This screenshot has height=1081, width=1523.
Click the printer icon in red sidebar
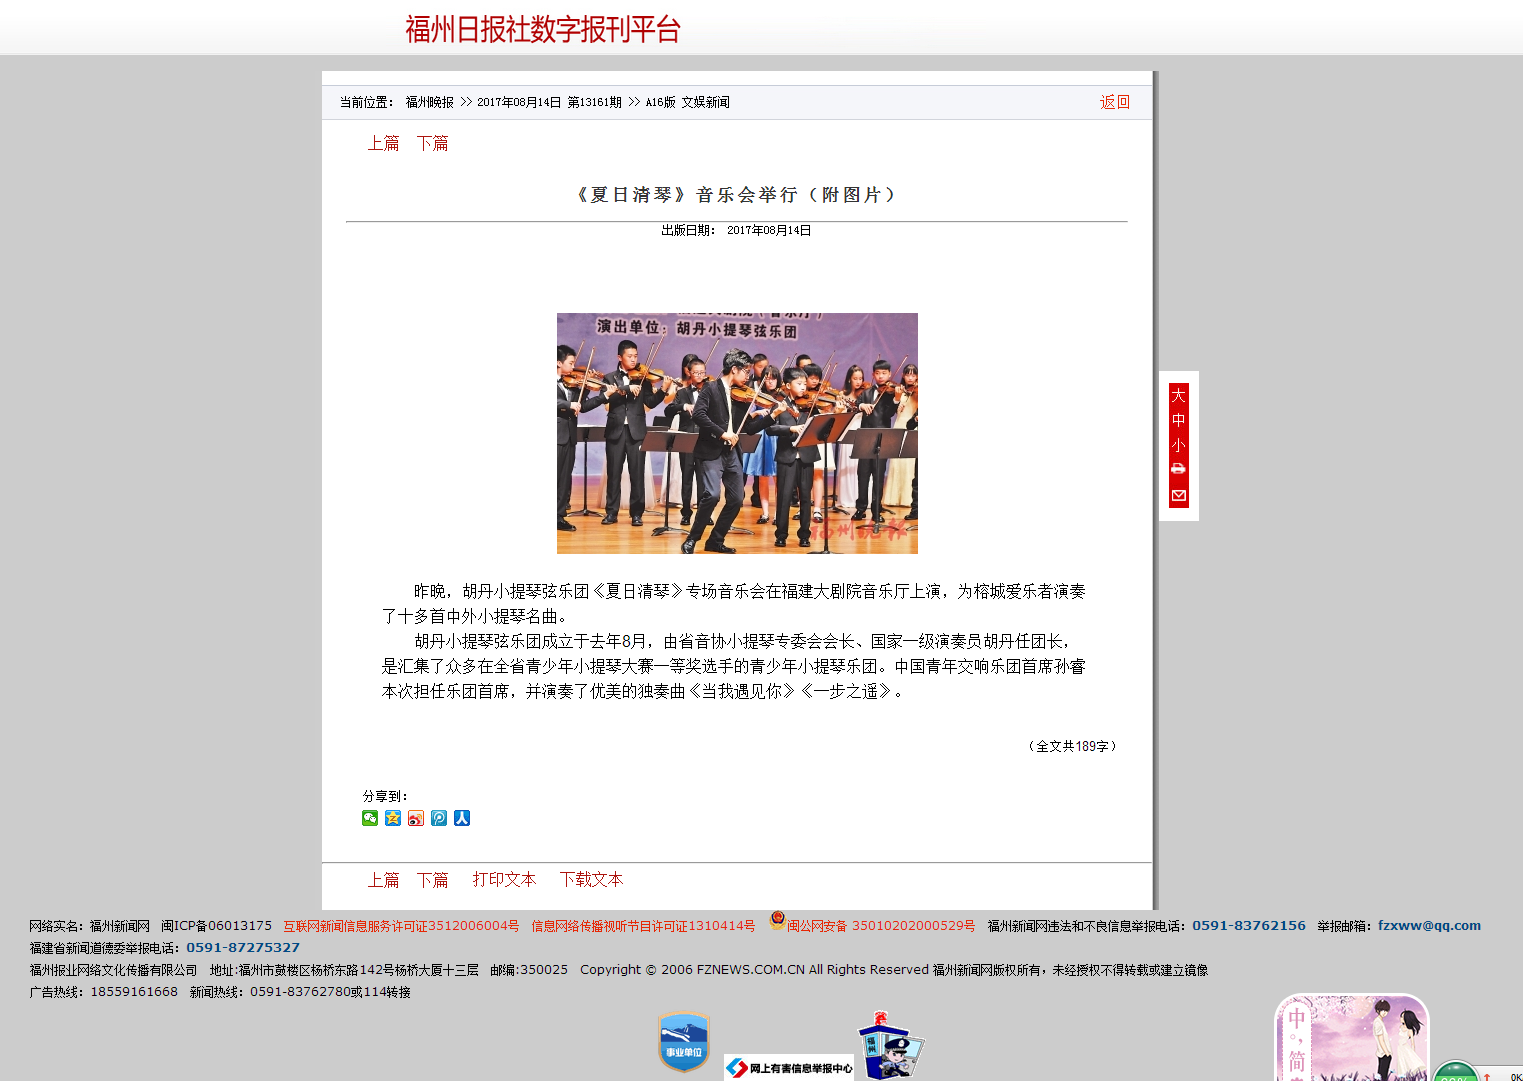[x=1178, y=469]
